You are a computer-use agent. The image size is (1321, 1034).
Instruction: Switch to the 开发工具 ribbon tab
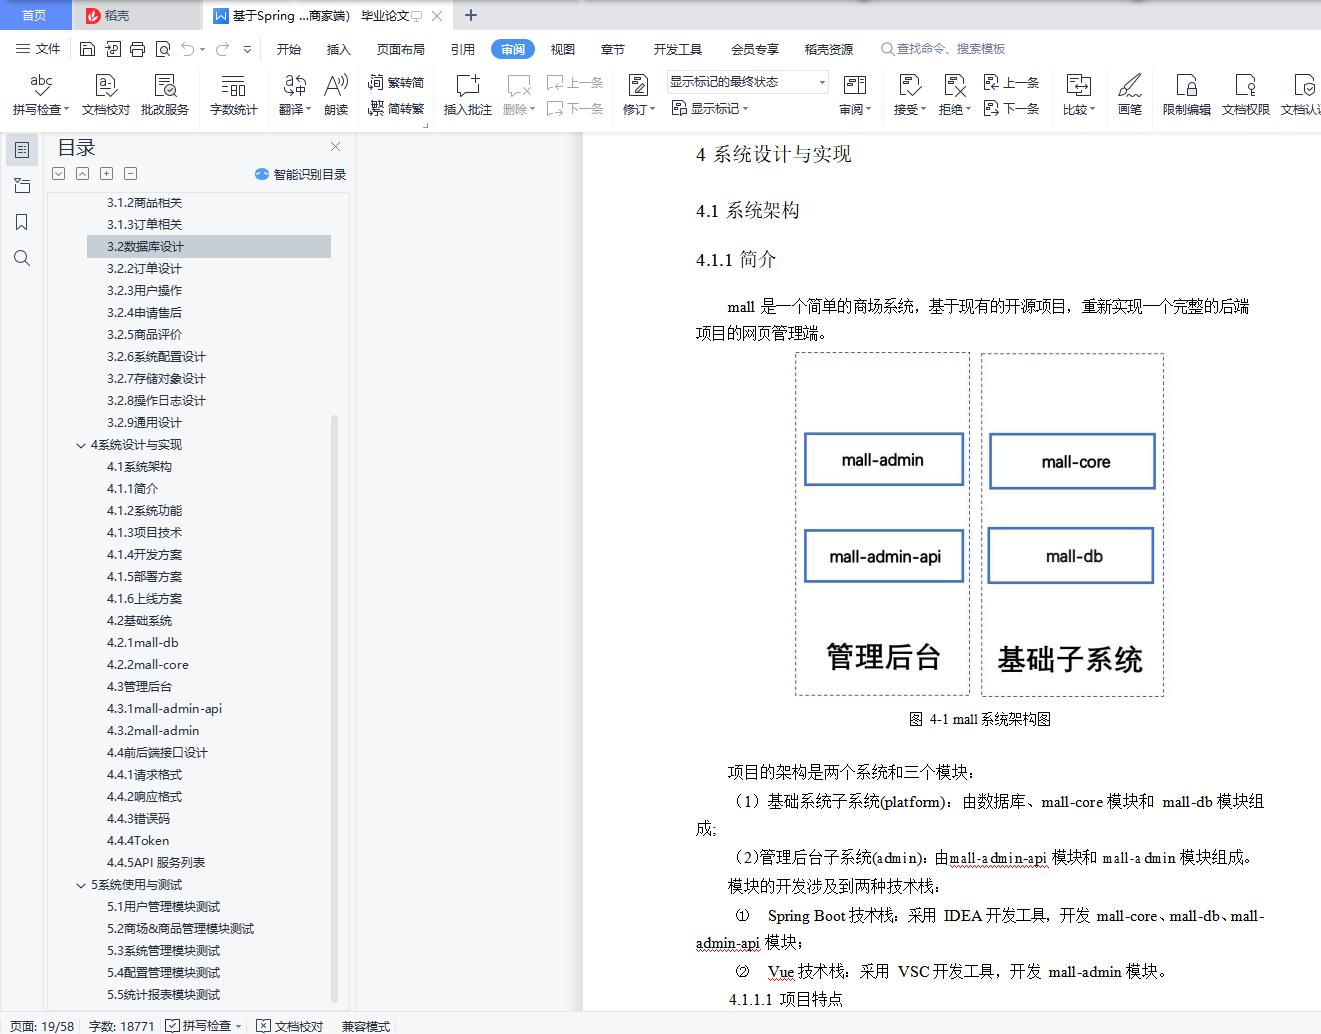click(x=678, y=49)
